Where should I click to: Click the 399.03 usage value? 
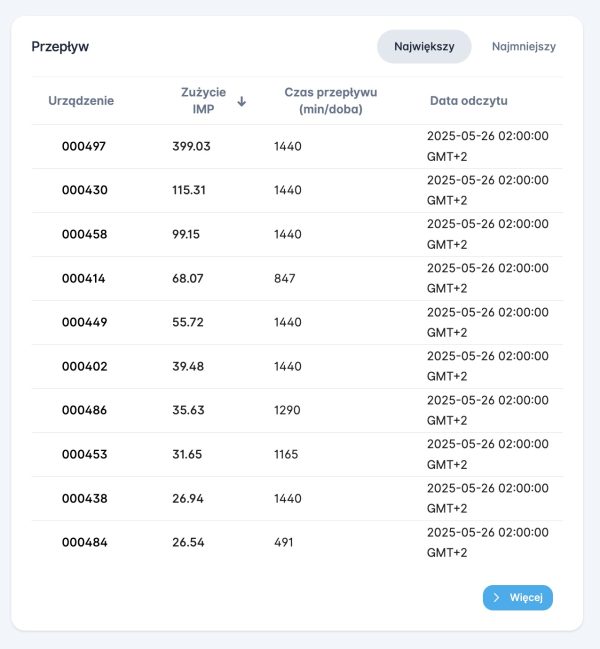tap(191, 146)
